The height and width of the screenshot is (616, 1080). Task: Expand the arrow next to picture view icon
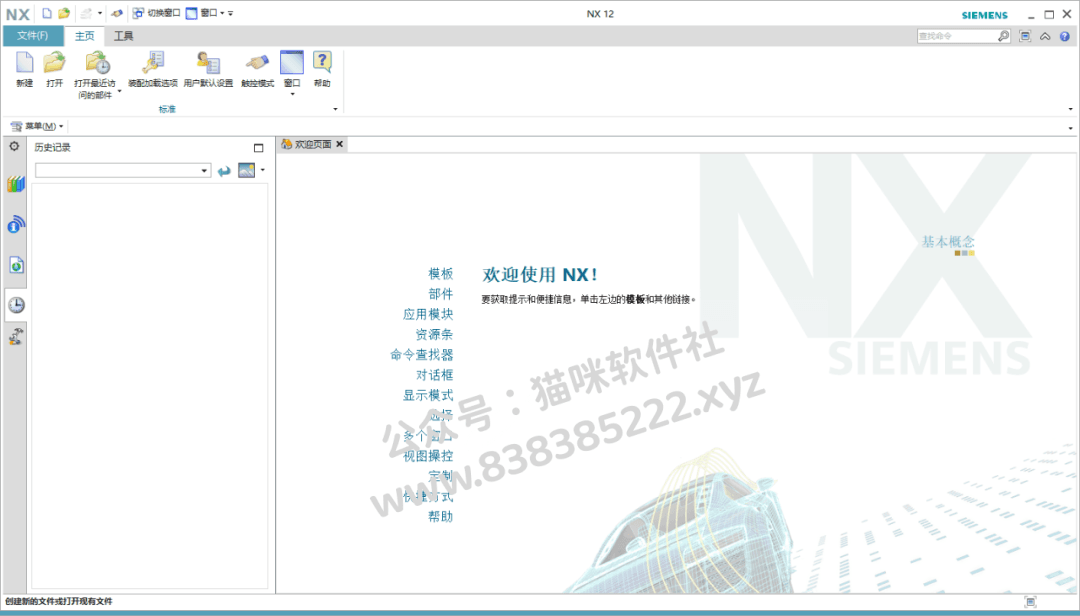click(262, 170)
